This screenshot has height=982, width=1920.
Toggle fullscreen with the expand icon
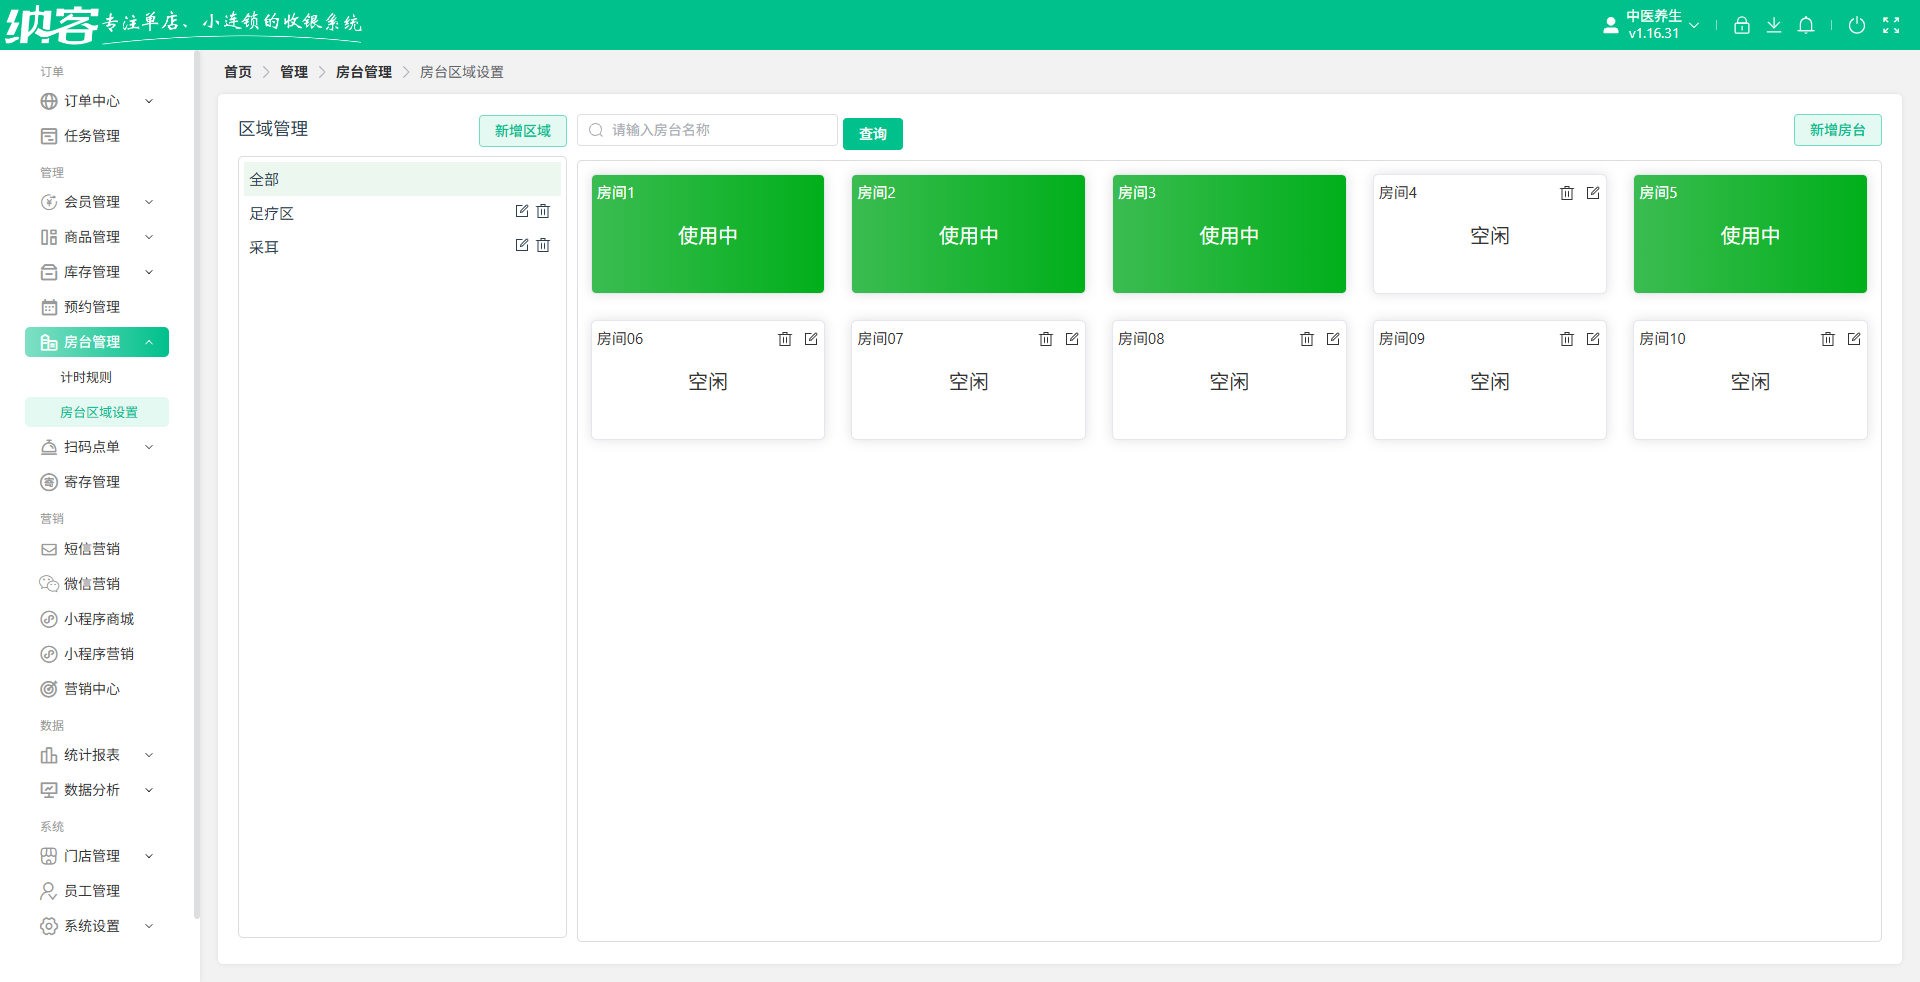[x=1892, y=25]
